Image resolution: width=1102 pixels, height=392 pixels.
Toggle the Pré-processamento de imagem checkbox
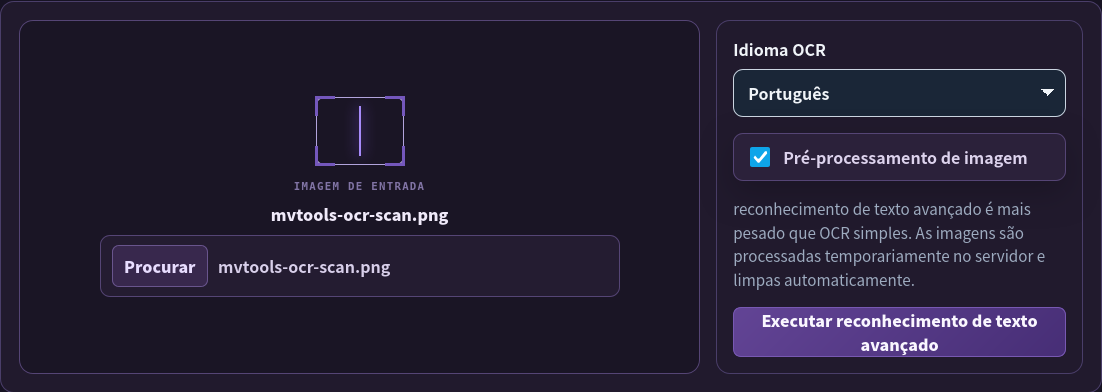coord(760,157)
